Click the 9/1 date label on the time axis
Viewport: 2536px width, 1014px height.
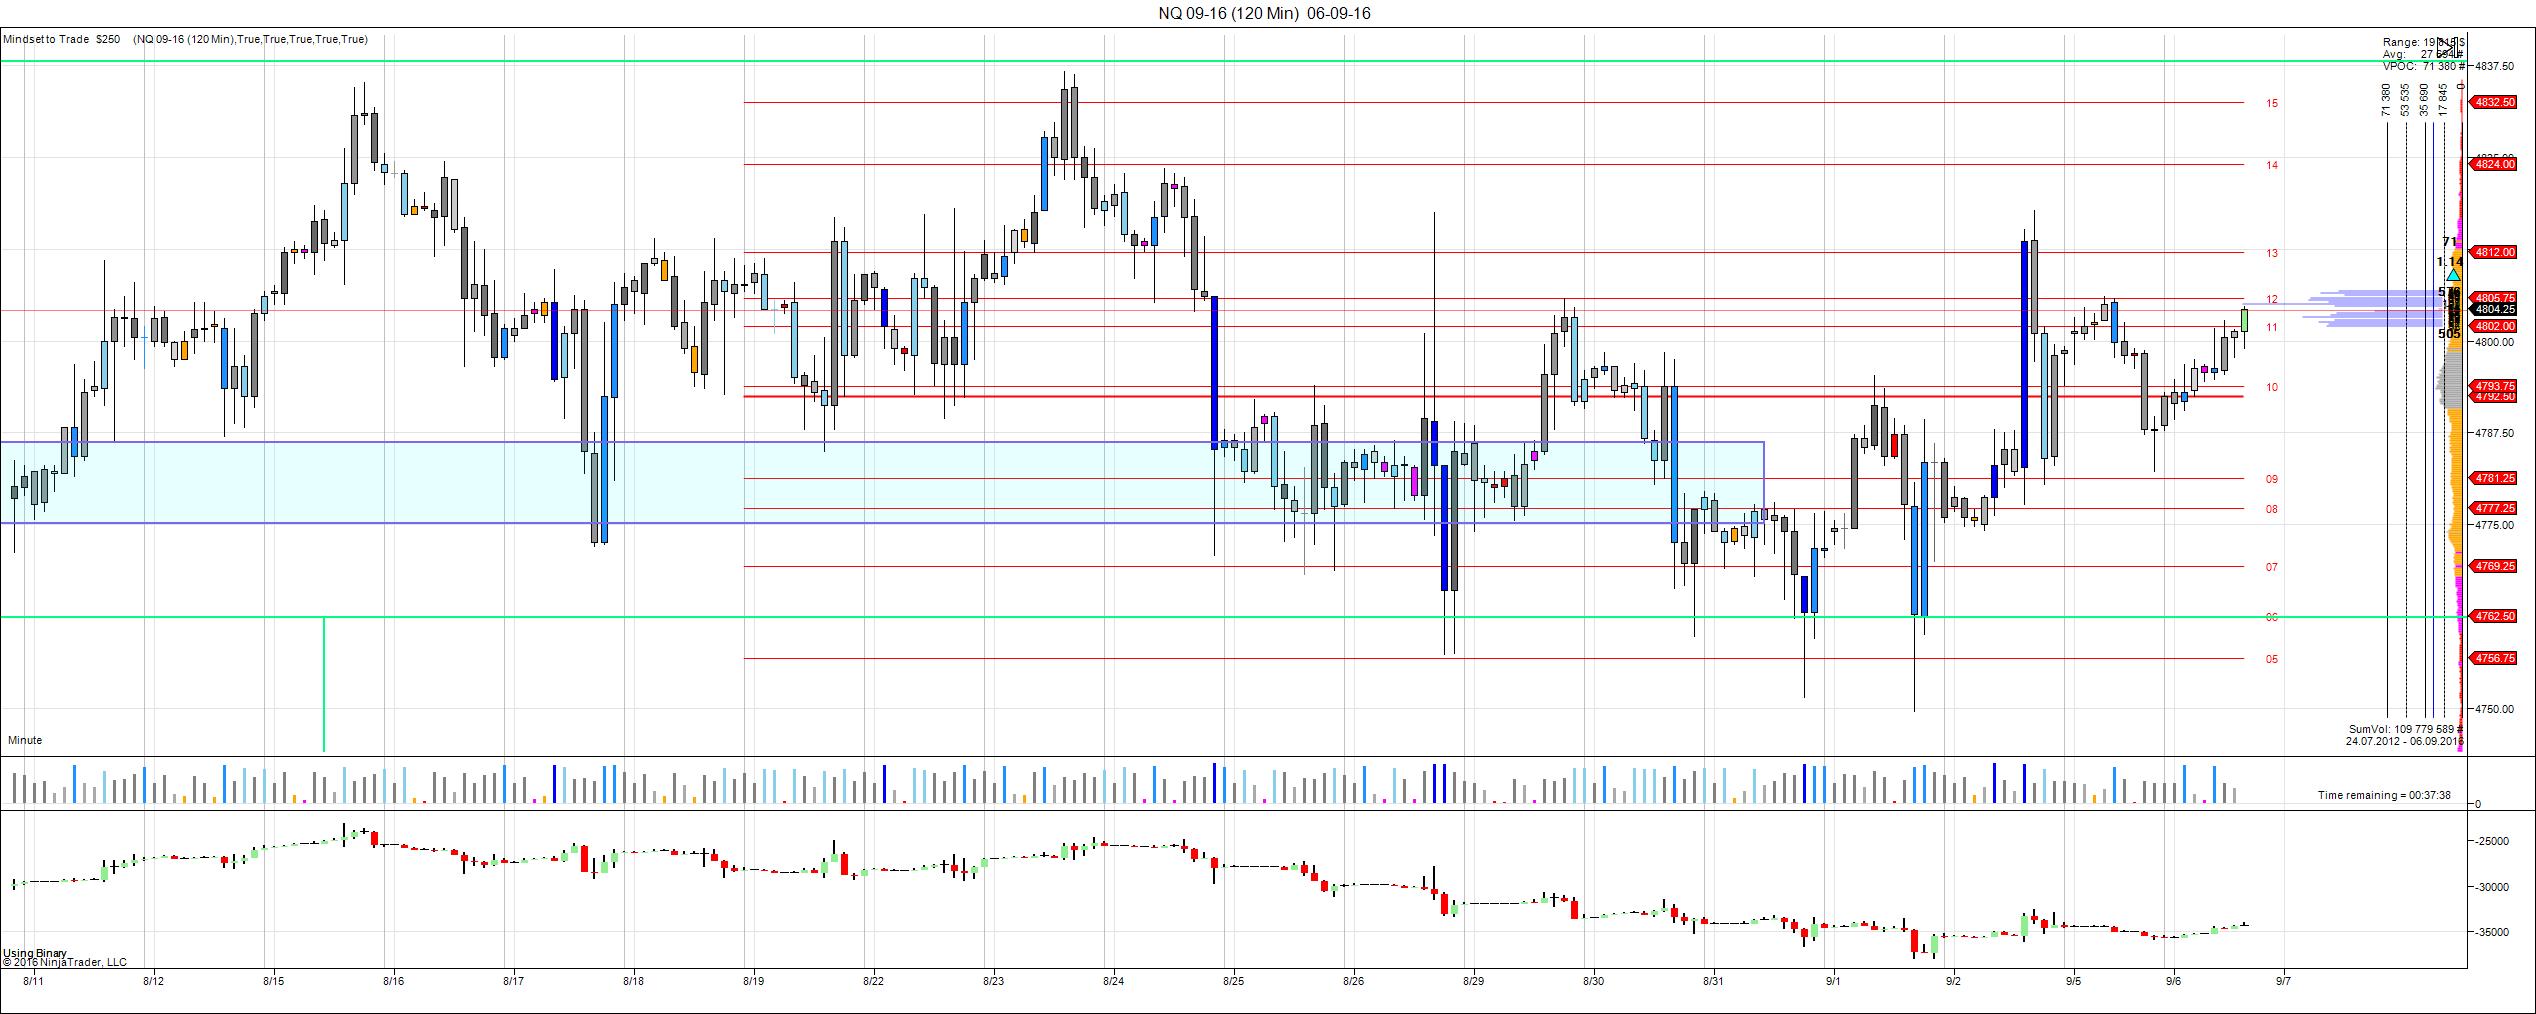coord(1833,982)
